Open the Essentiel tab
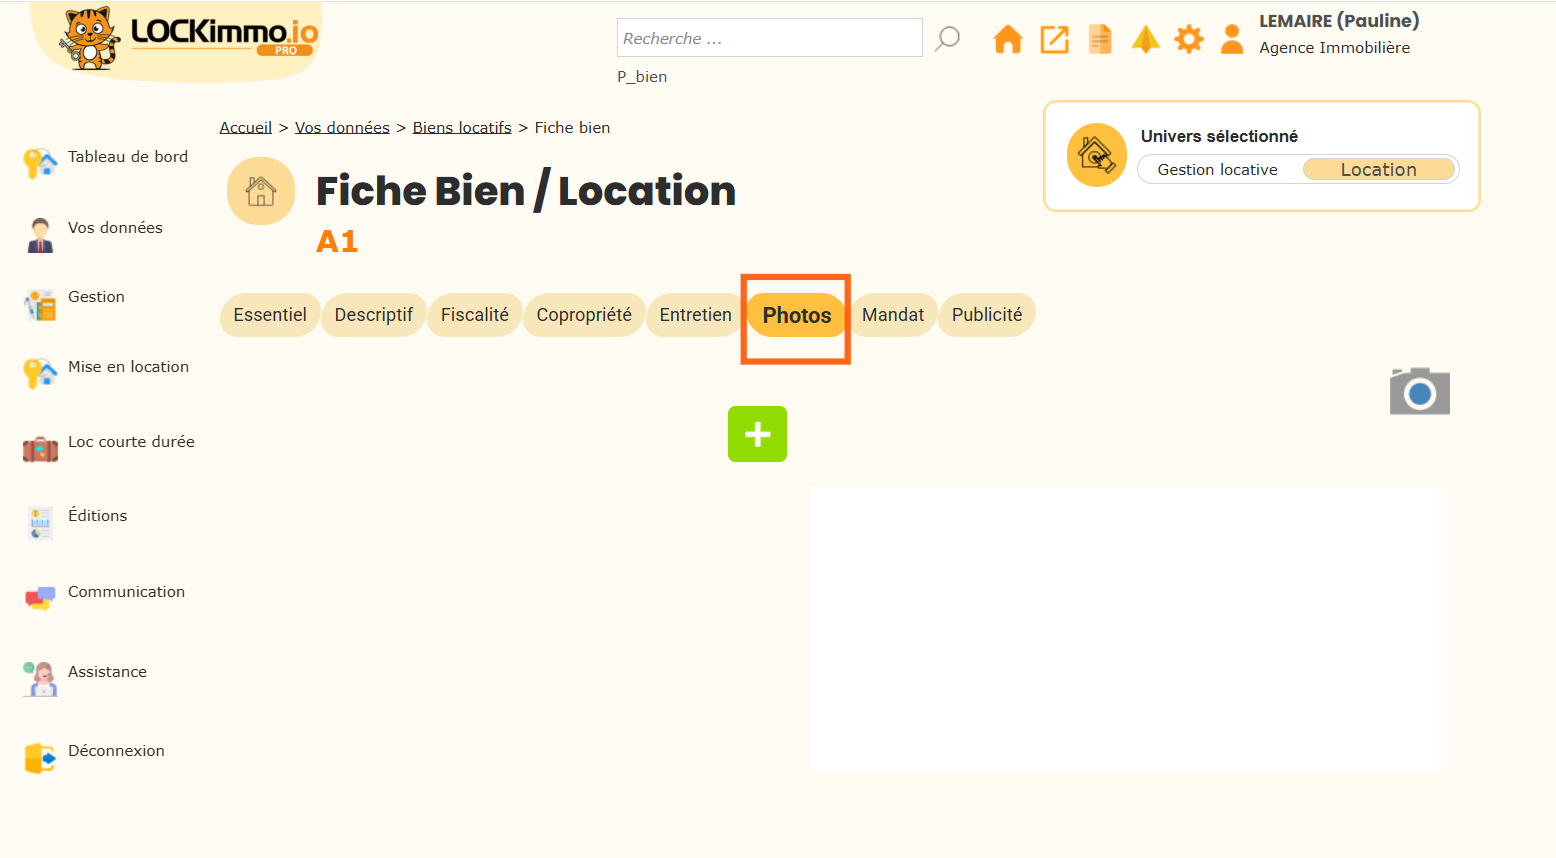The width and height of the screenshot is (1556, 858). pyautogui.click(x=270, y=315)
